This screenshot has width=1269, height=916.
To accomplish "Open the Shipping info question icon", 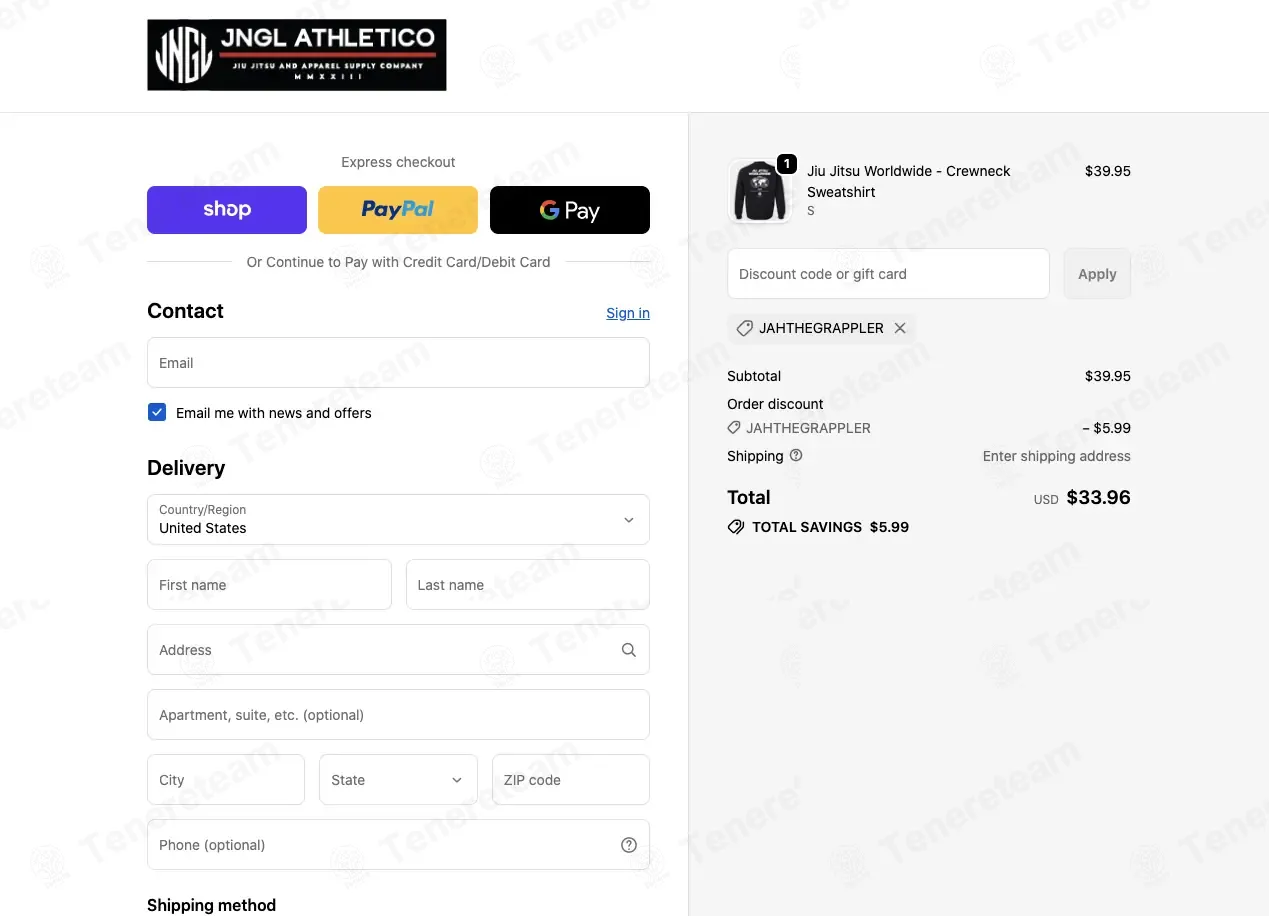I will pos(796,455).
